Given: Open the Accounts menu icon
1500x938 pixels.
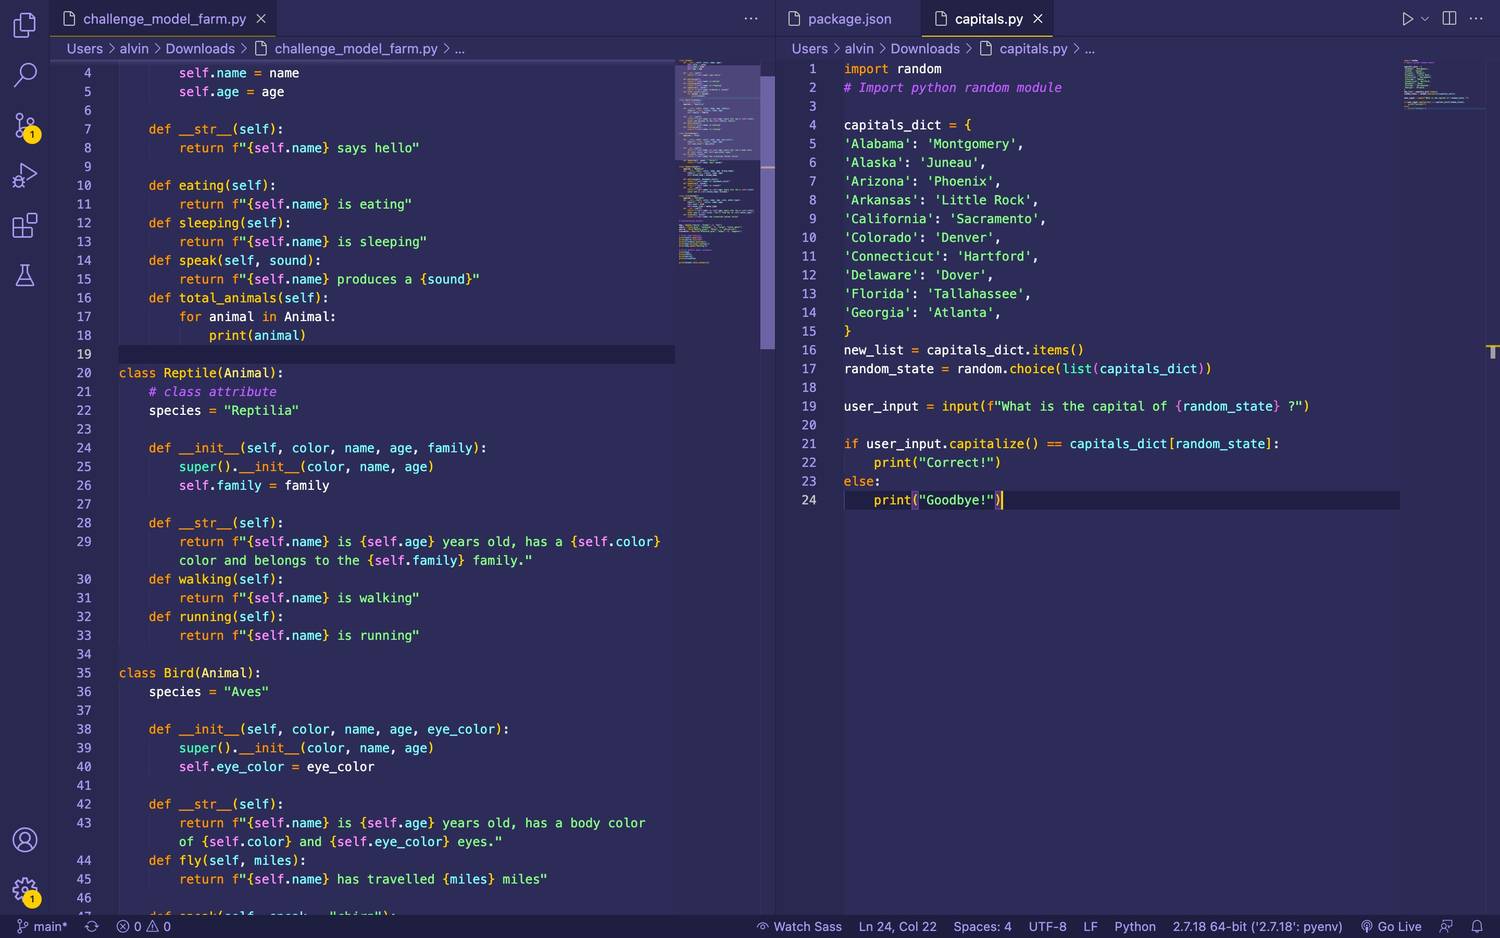Looking at the screenshot, I should click(25, 840).
